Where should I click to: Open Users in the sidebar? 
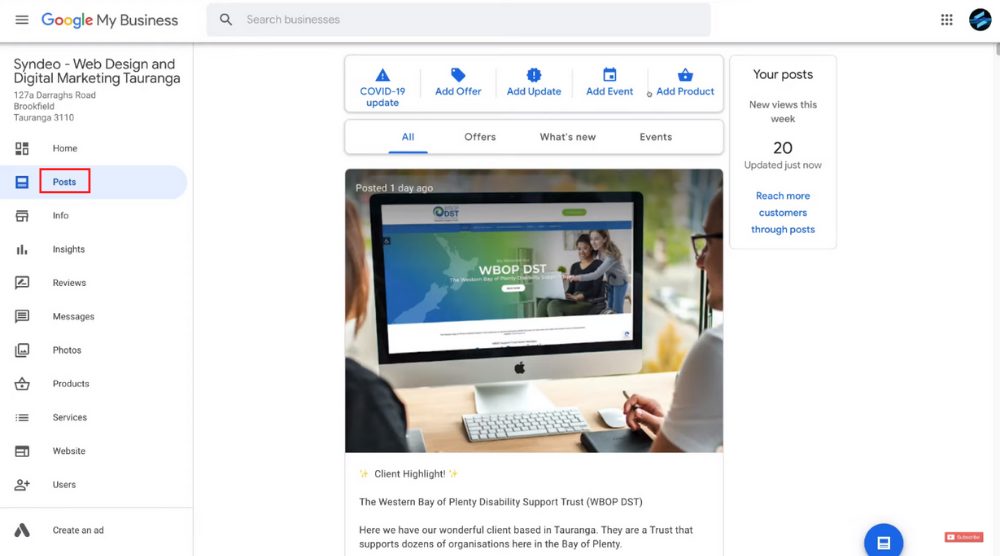click(64, 485)
